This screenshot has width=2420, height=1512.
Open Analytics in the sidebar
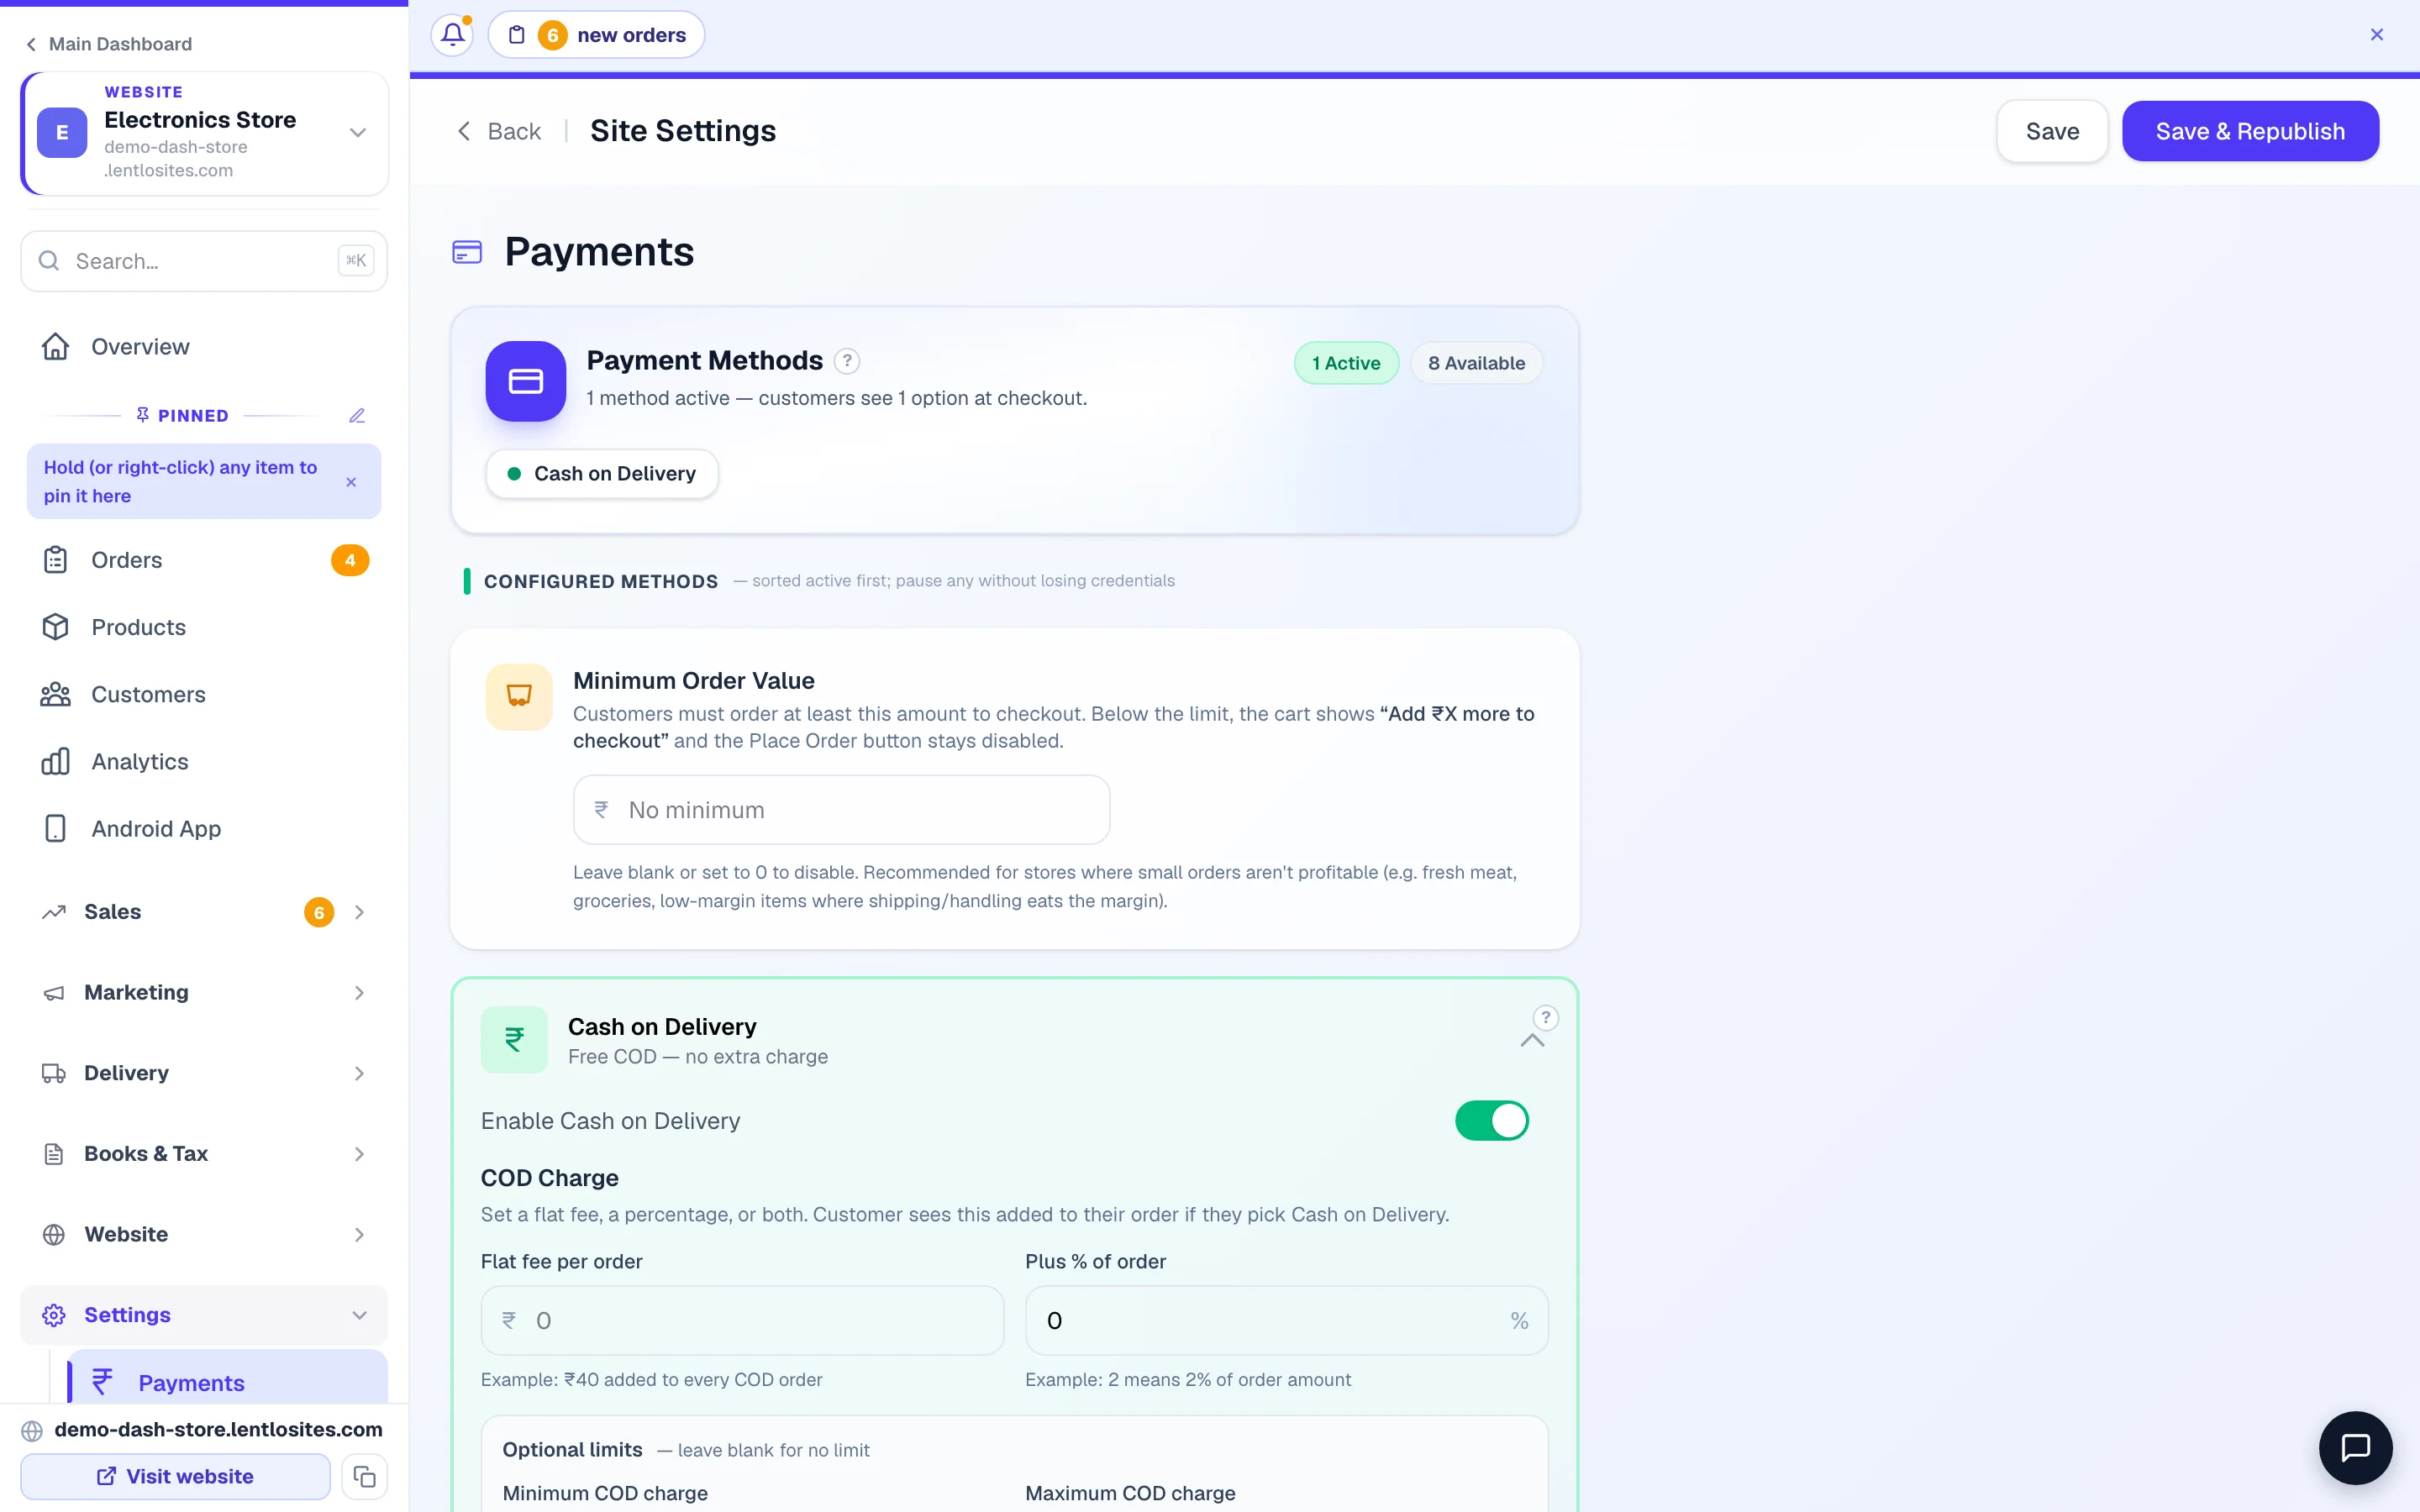[x=204, y=762]
